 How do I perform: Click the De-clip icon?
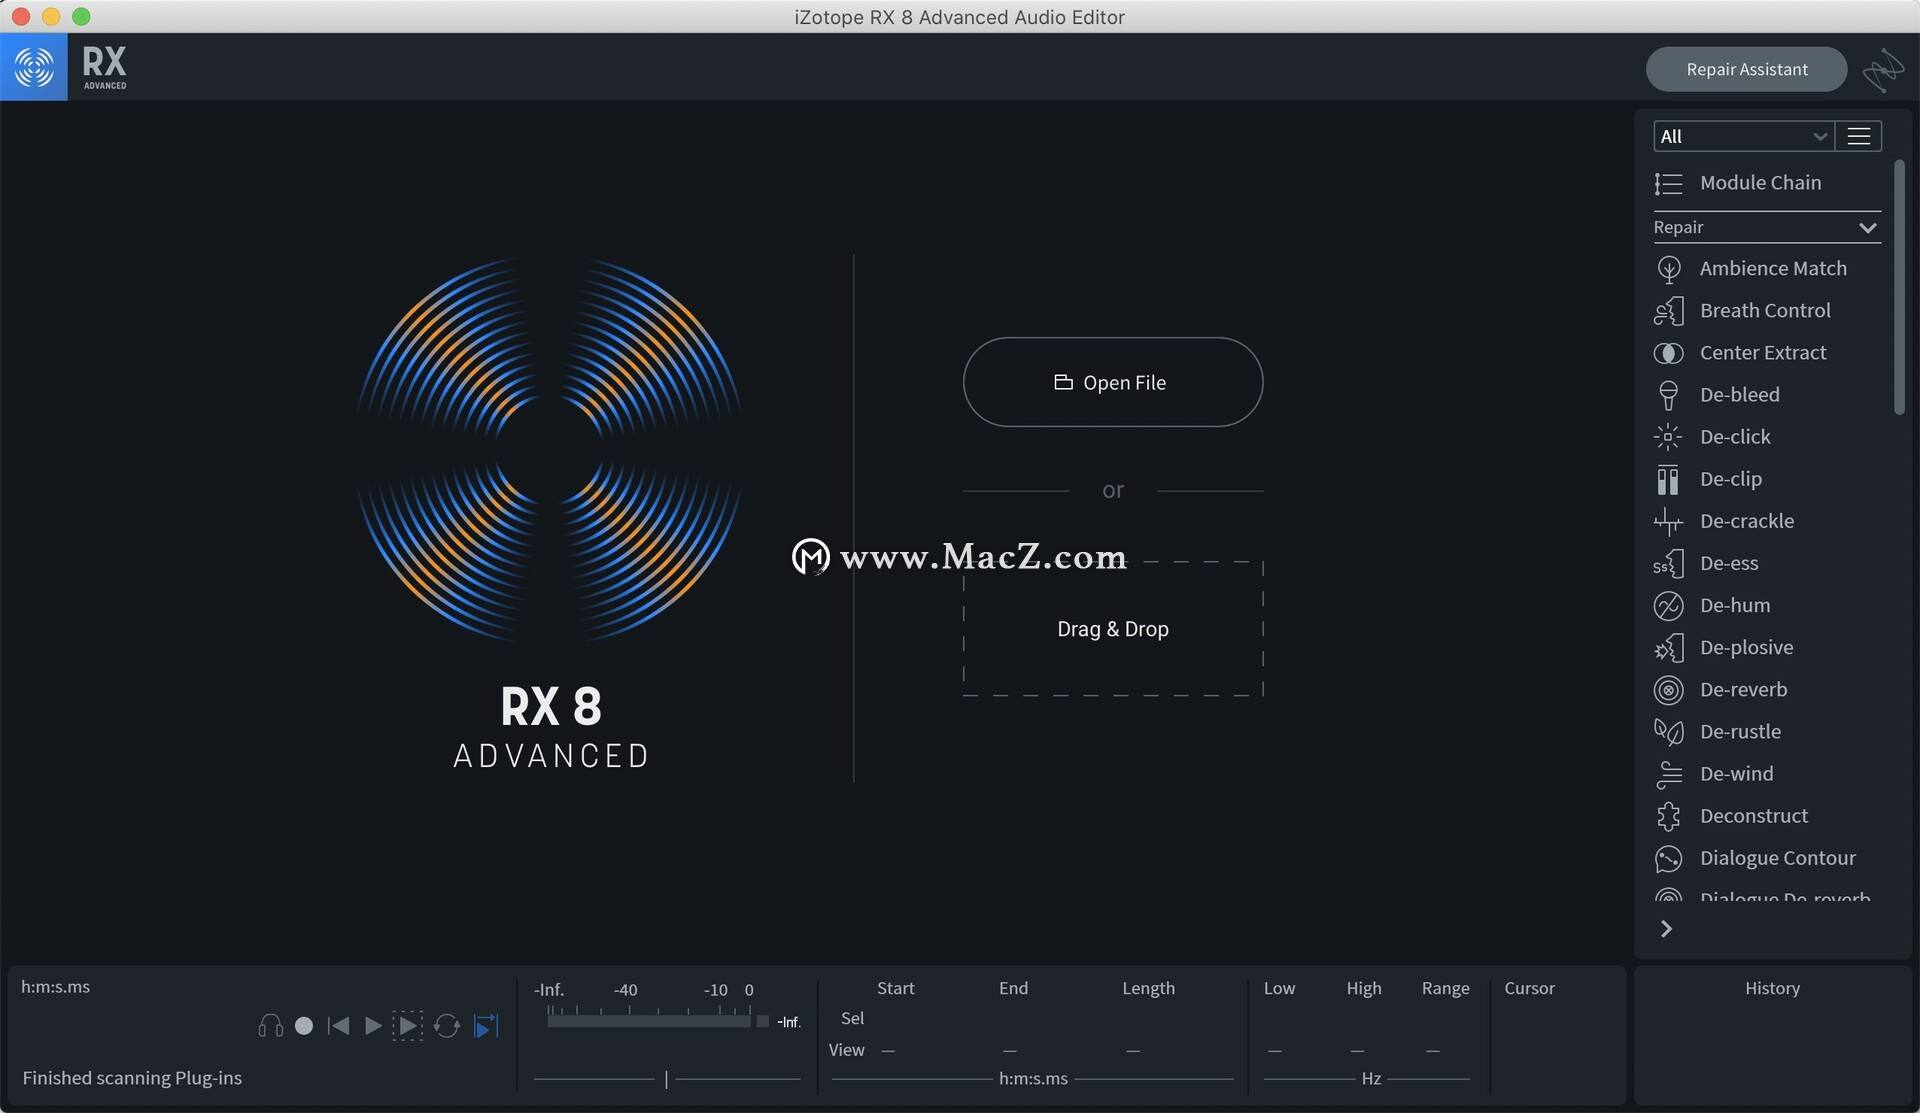1668,479
